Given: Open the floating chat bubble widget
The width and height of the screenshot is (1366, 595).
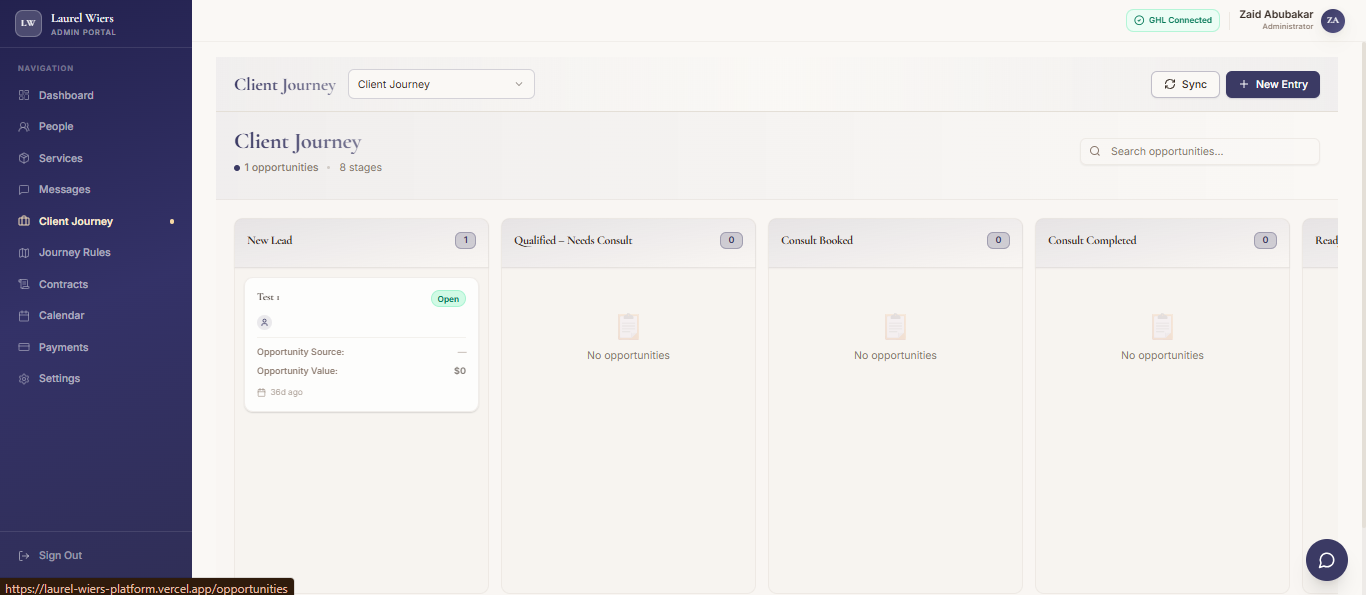Looking at the screenshot, I should tap(1326, 560).
